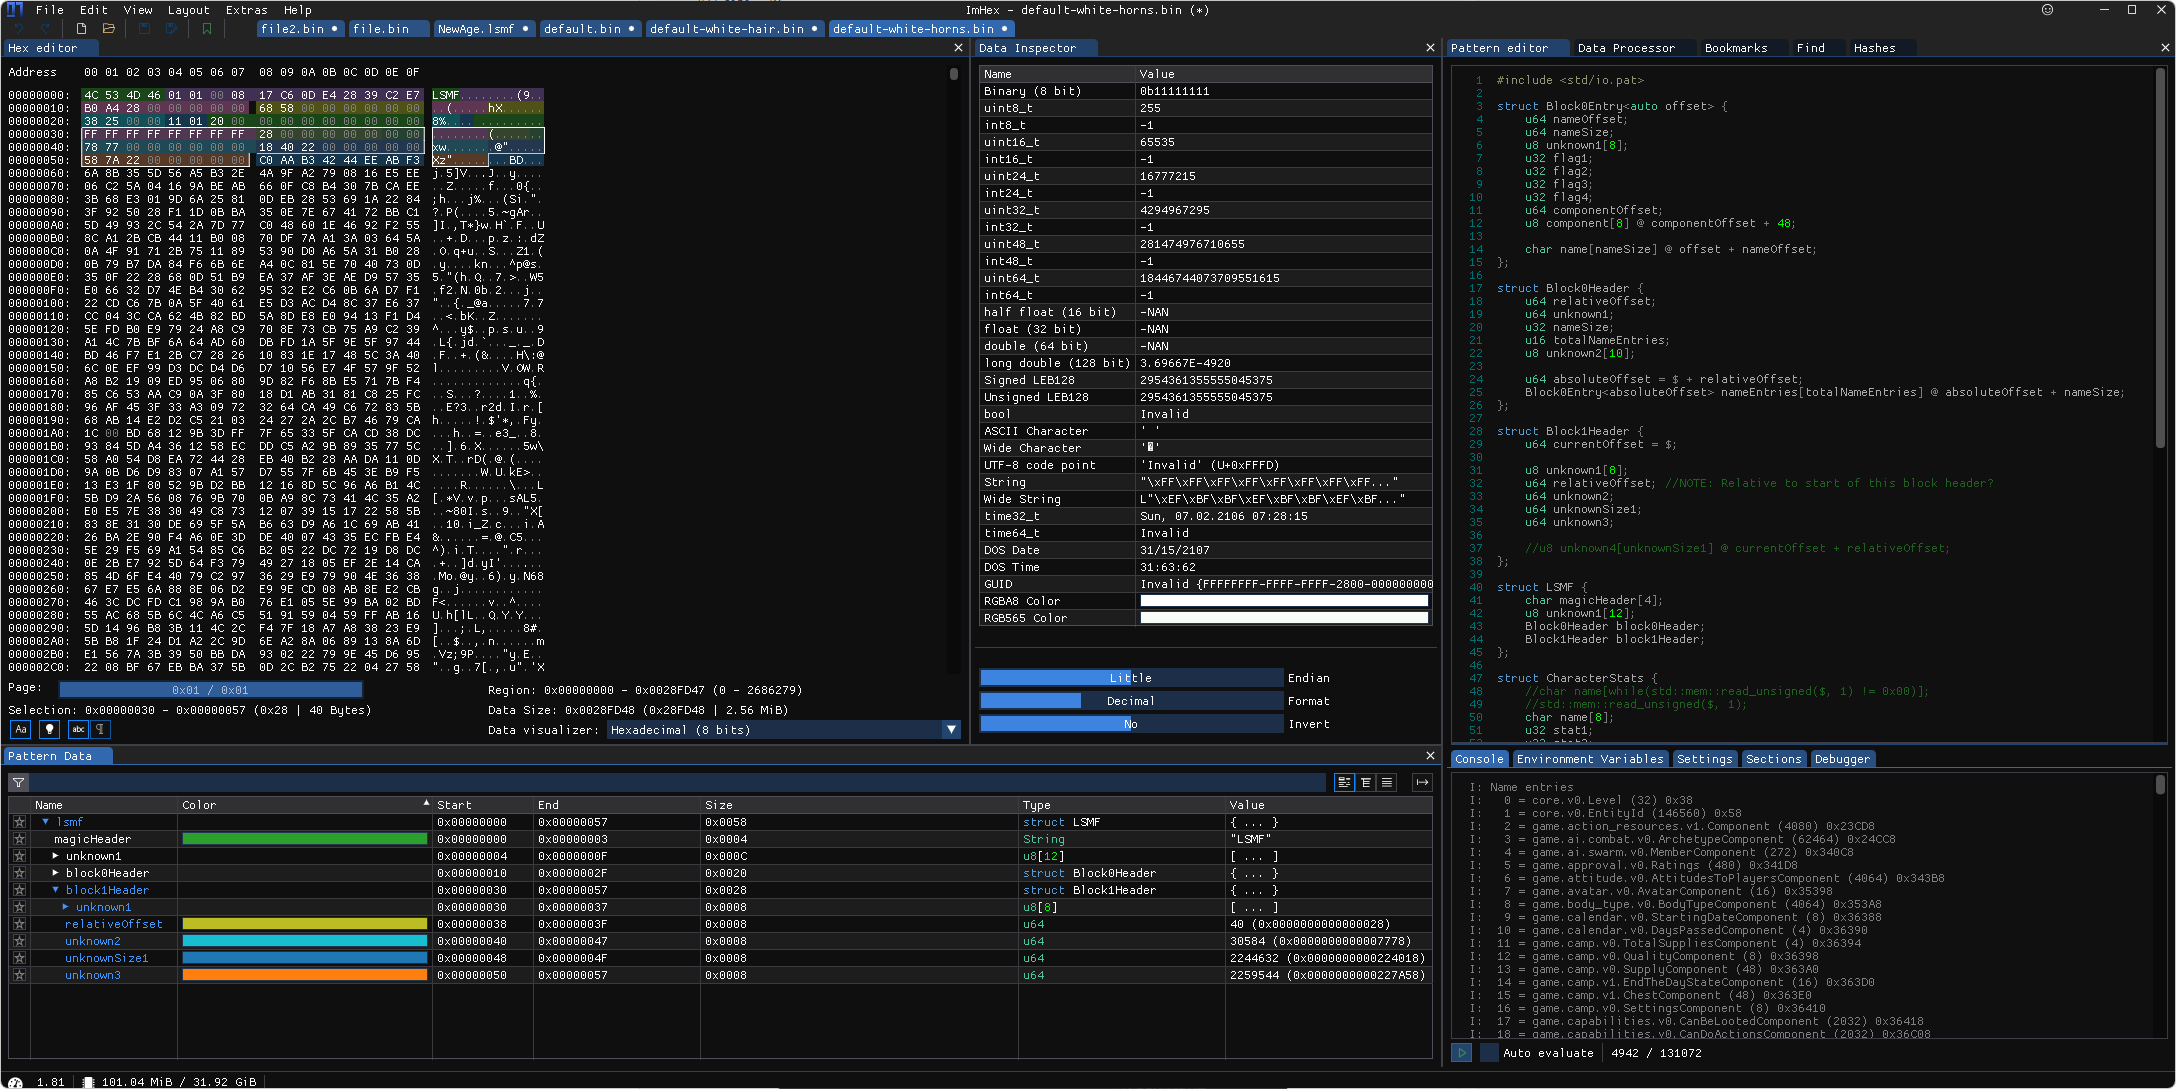This screenshot has height=1089, width=2176.
Task: Click the pattern data filter icon
Action: [19, 783]
